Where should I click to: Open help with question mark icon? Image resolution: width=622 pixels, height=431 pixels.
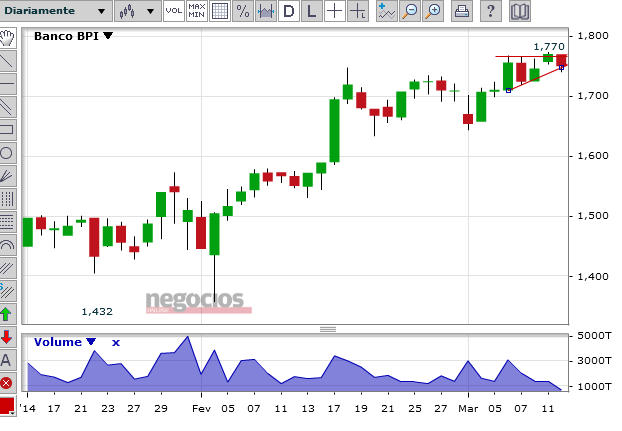point(491,11)
